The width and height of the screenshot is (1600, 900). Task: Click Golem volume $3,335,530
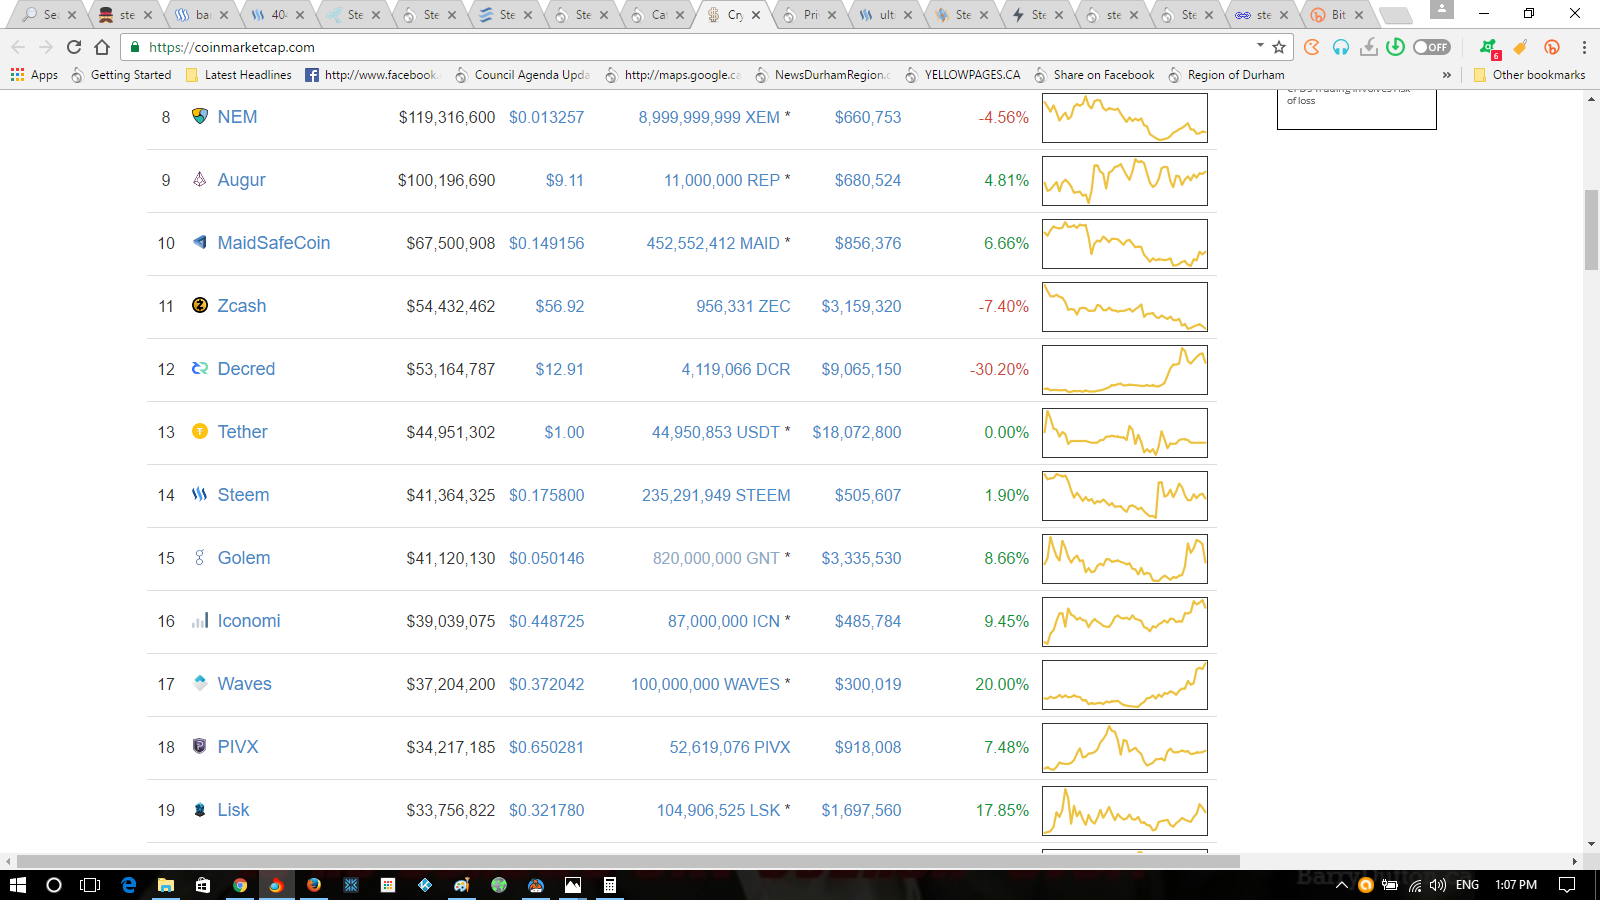point(861,558)
